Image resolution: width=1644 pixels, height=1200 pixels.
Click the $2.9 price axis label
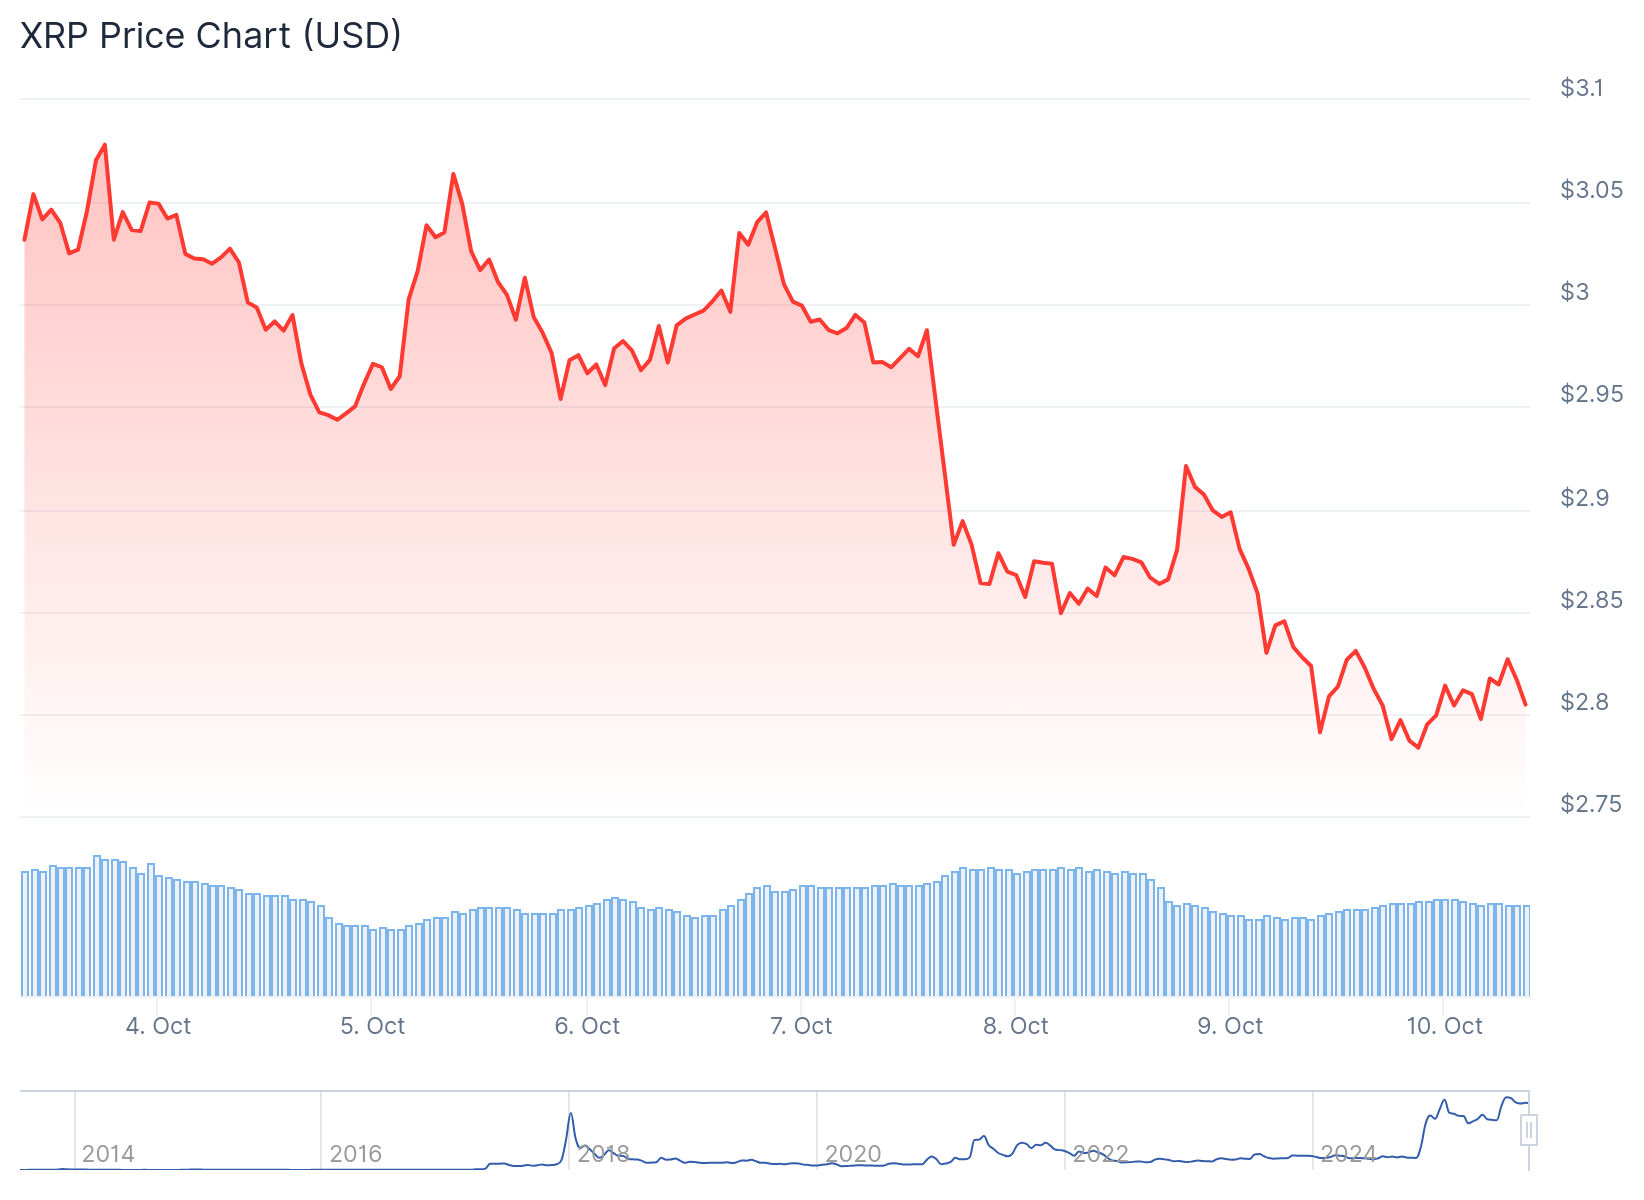tap(1585, 498)
